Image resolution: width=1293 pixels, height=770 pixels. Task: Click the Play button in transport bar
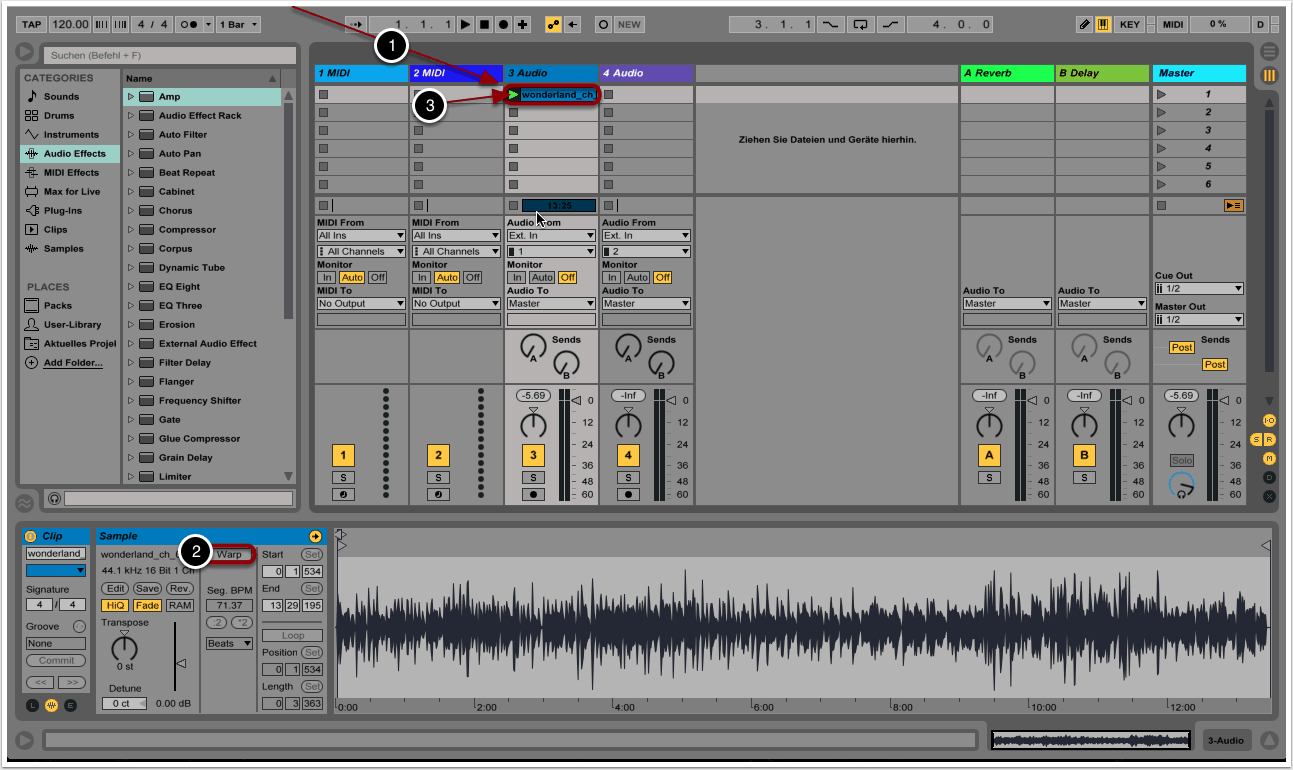tap(465, 24)
